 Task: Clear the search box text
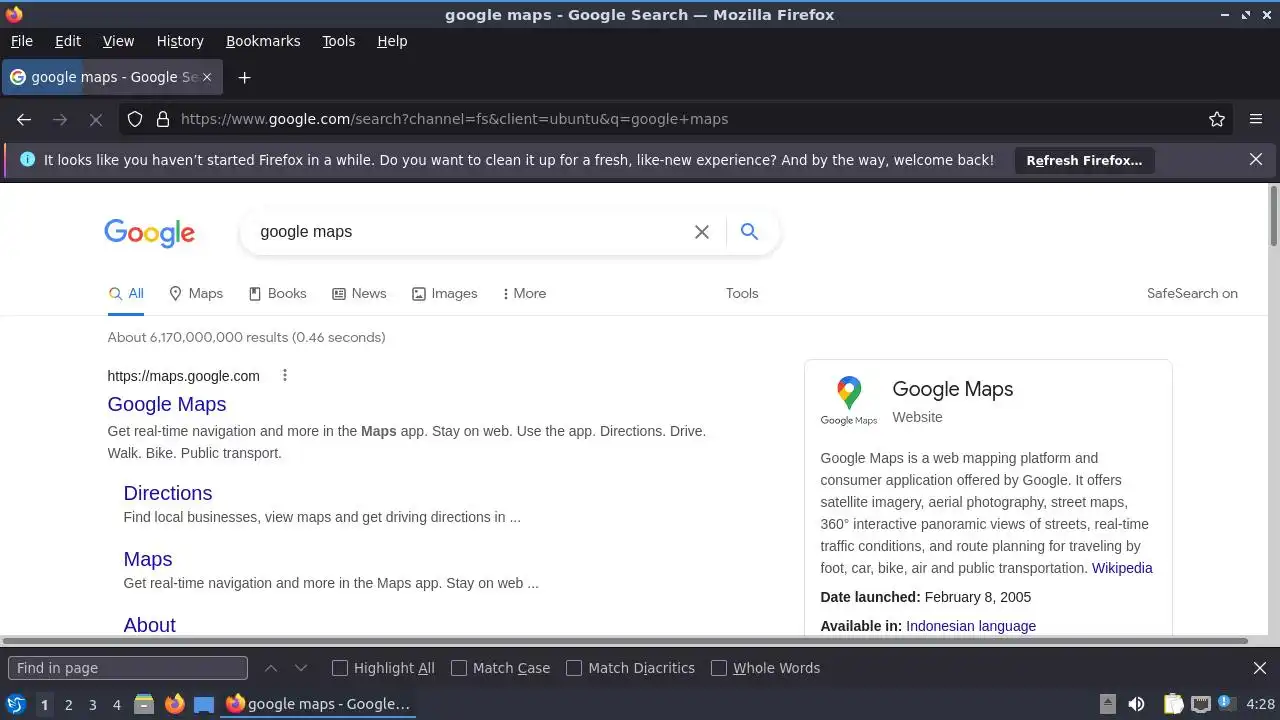pyautogui.click(x=702, y=232)
